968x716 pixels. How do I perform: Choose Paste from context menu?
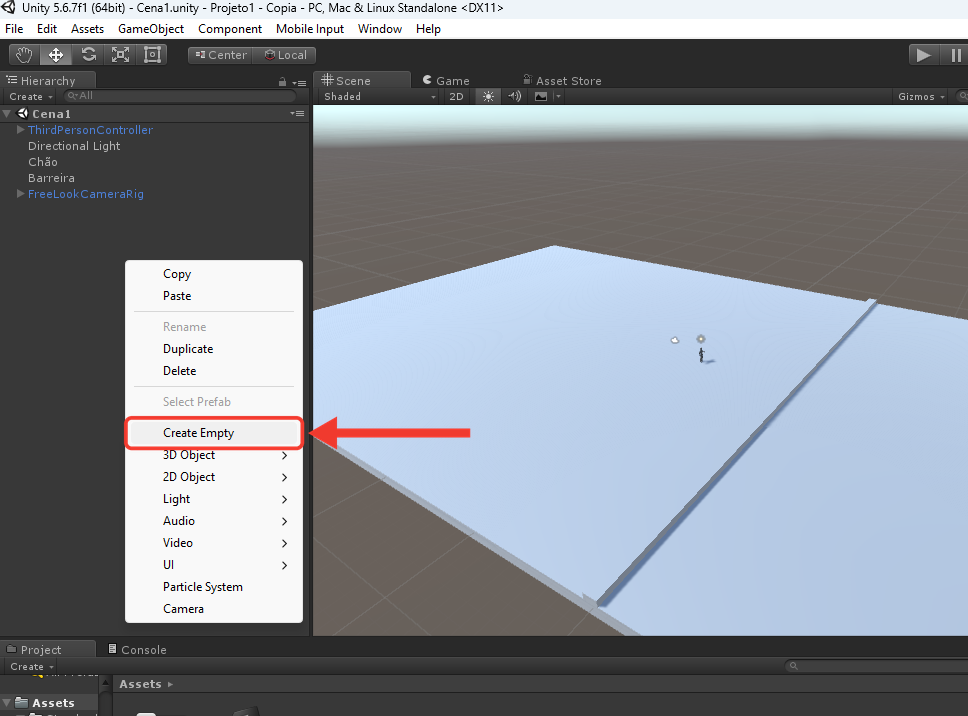[x=214, y=296]
